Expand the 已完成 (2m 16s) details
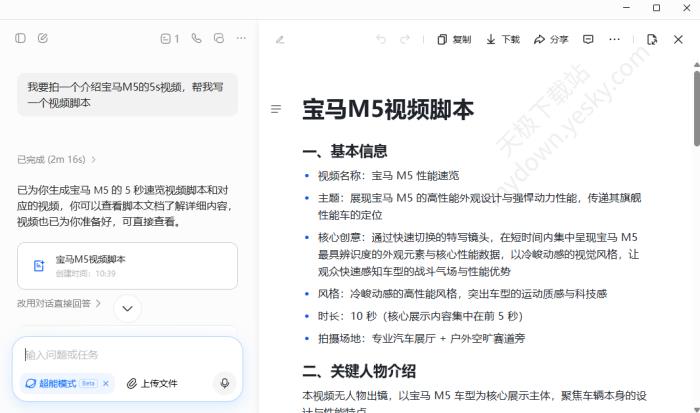 (x=57, y=159)
